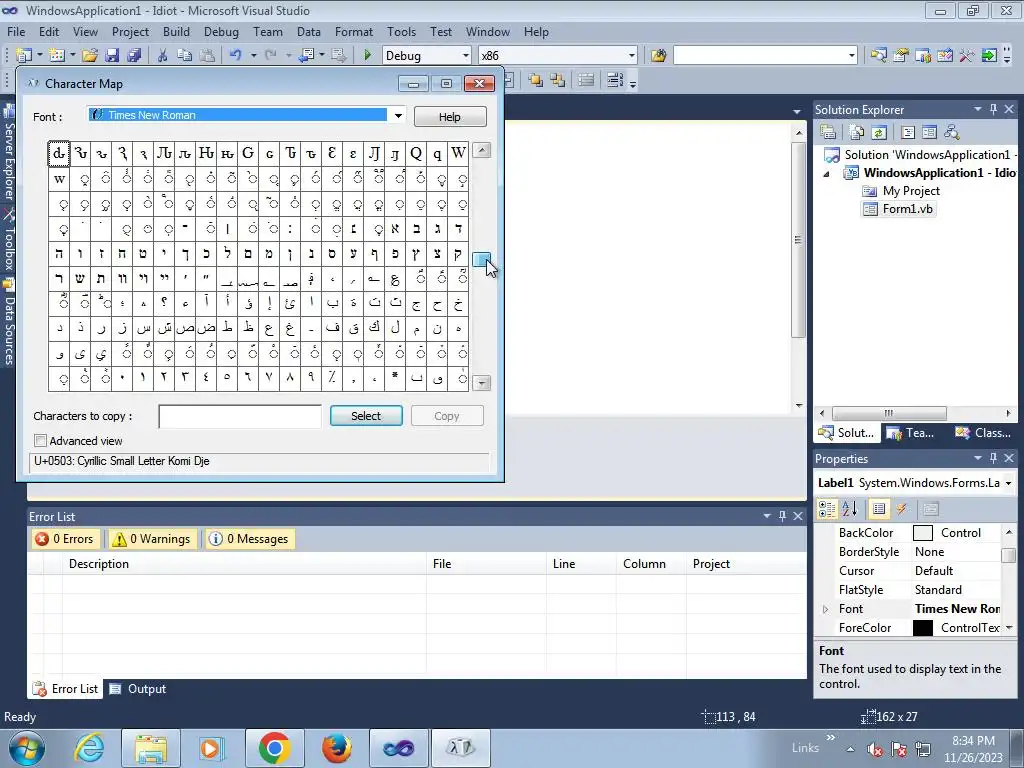This screenshot has height=768, width=1024.
Task: Click the Characters to copy field
Action: coord(240,416)
